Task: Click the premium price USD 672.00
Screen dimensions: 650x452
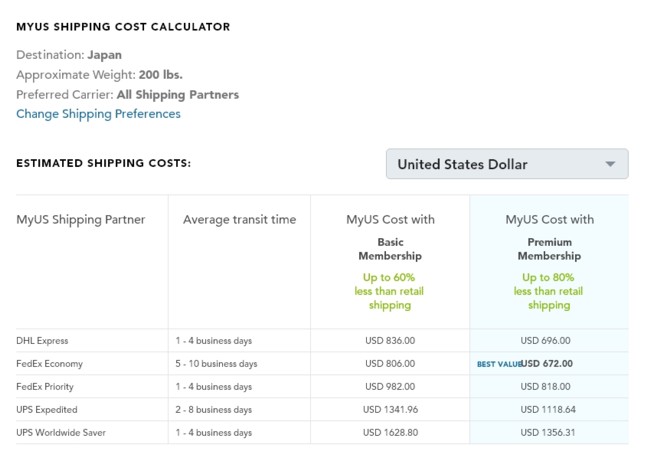Action: 547,364
